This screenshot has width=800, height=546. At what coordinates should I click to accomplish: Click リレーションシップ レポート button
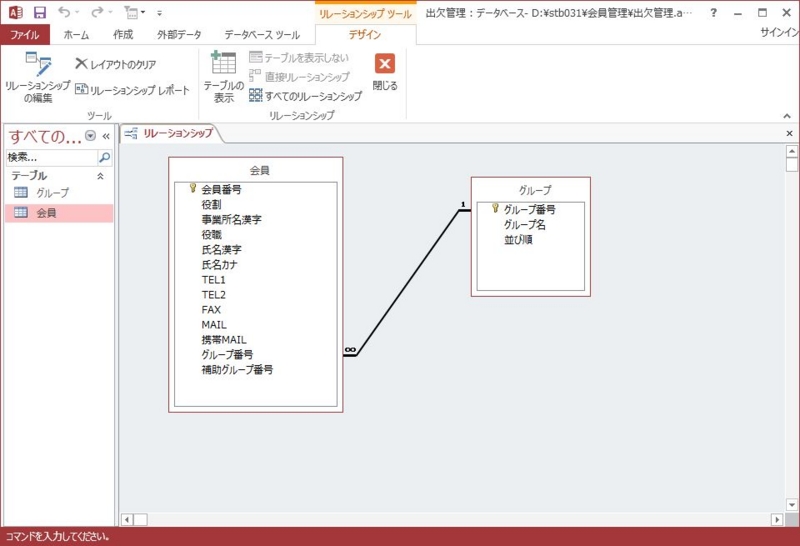[133, 90]
